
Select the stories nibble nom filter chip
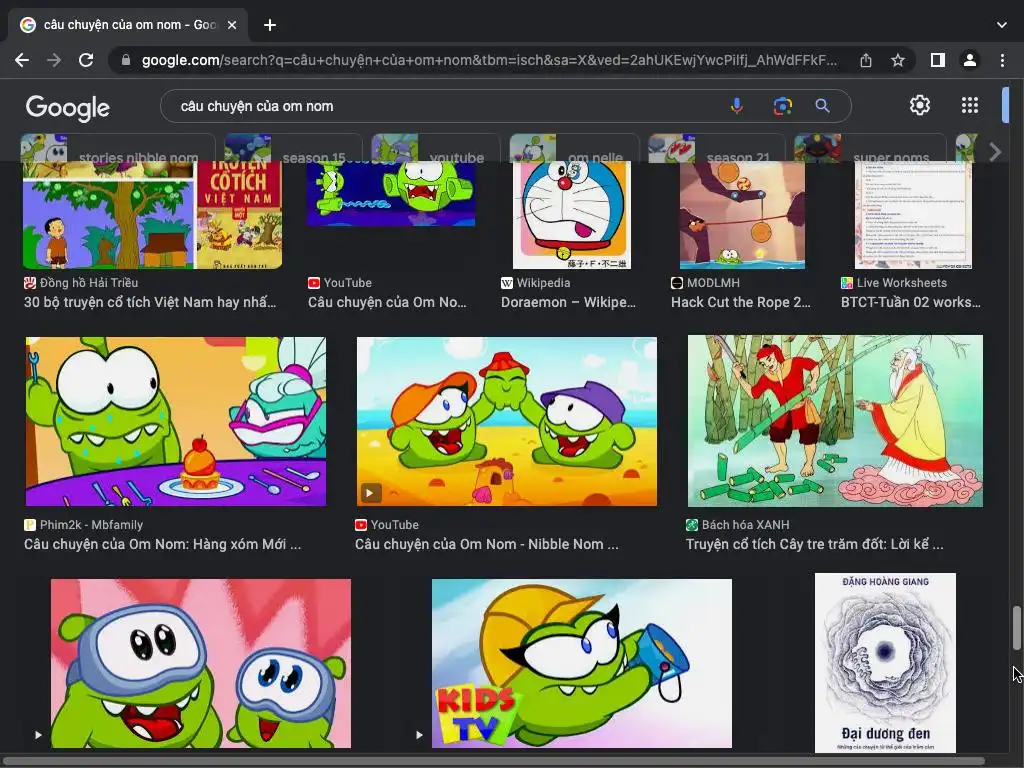click(x=118, y=148)
